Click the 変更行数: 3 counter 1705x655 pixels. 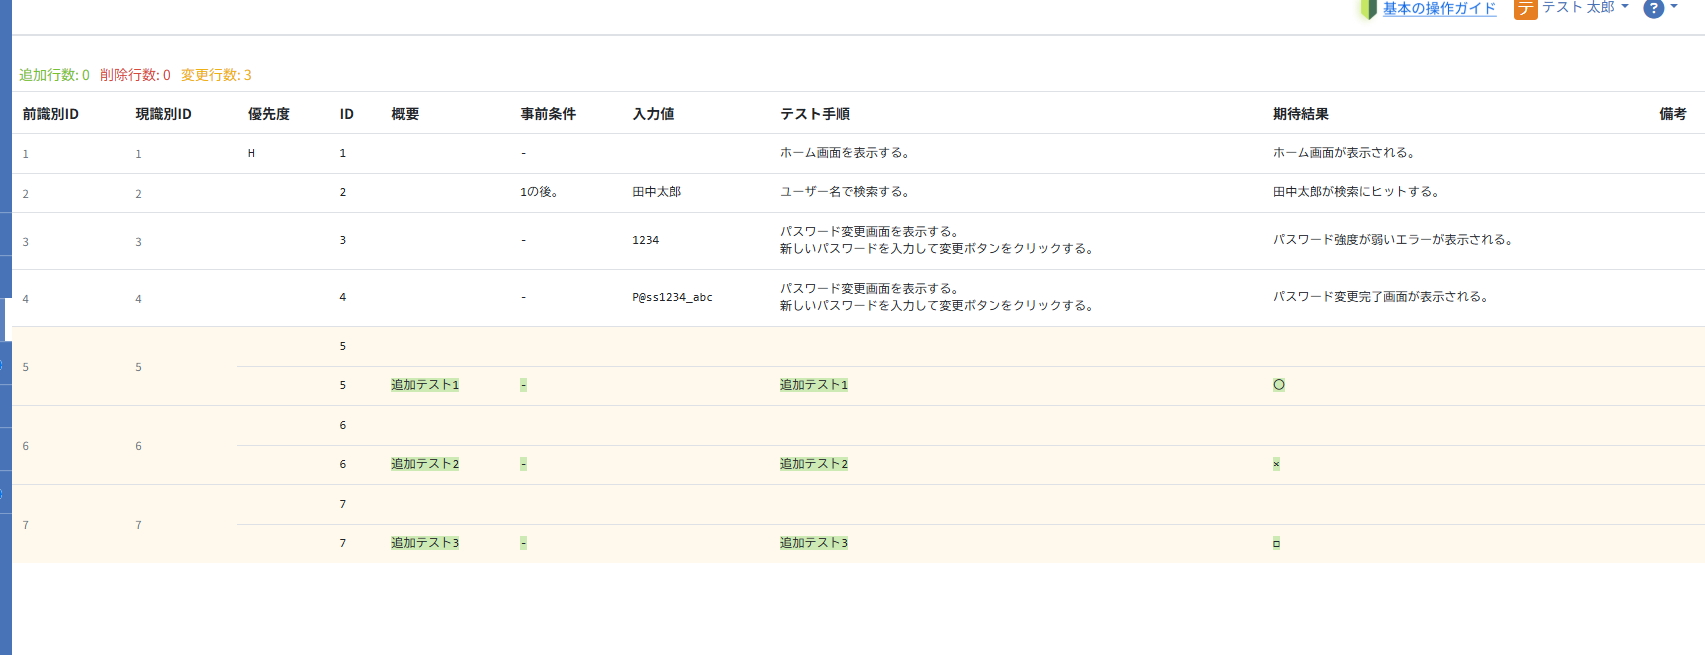pos(216,75)
